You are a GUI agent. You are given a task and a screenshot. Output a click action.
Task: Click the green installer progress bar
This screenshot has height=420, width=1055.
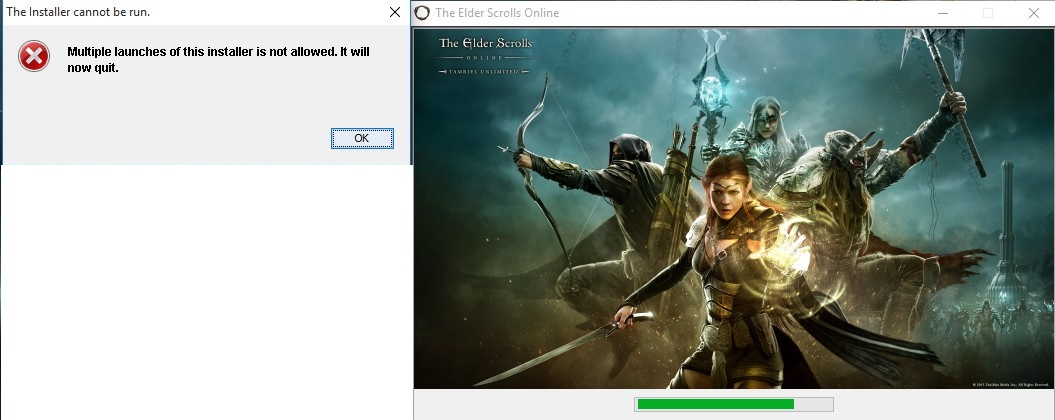coord(734,404)
